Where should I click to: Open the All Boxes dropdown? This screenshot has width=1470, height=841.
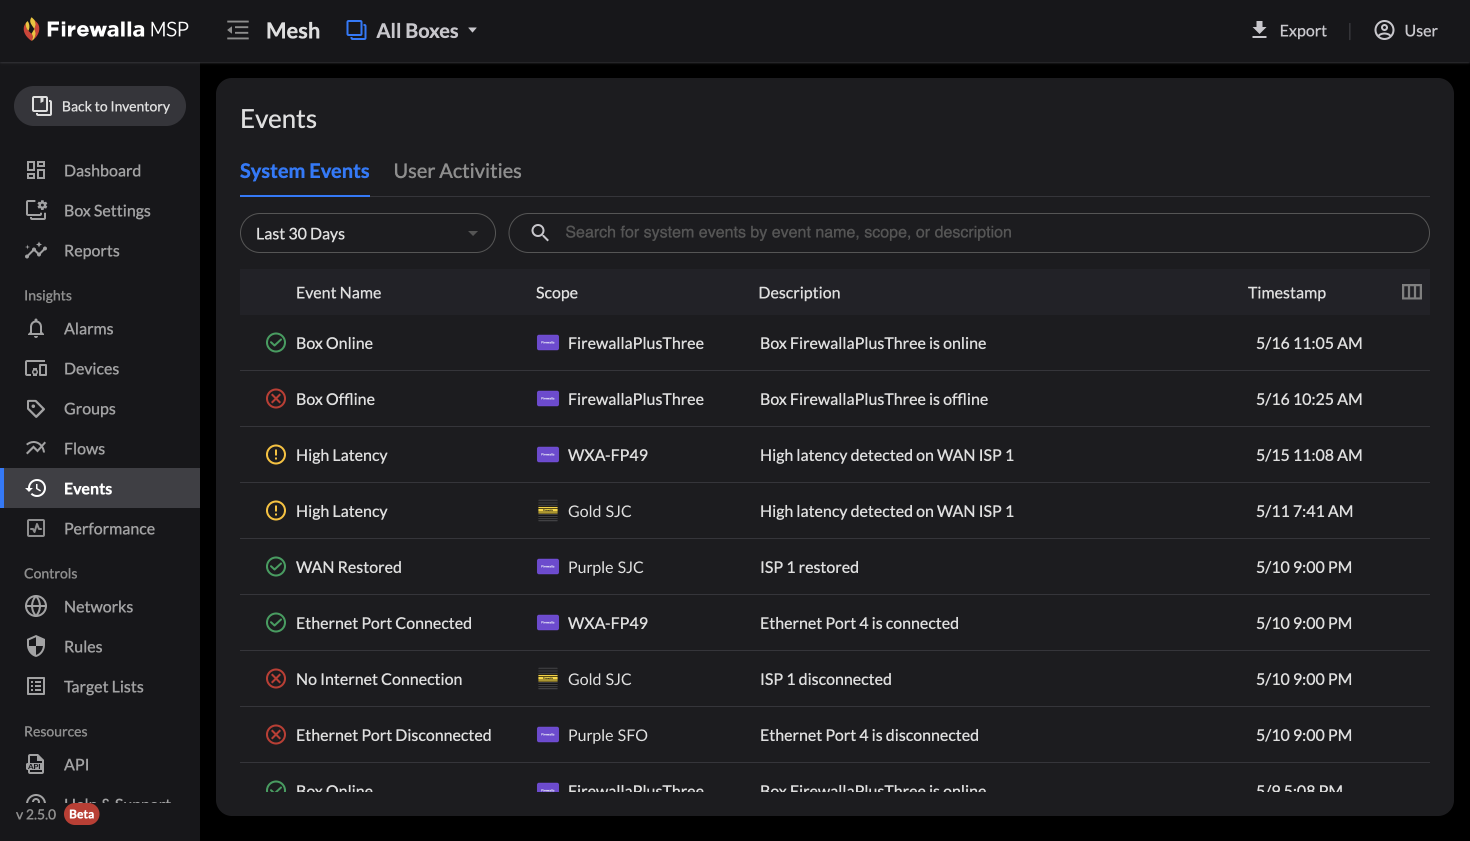coord(412,31)
